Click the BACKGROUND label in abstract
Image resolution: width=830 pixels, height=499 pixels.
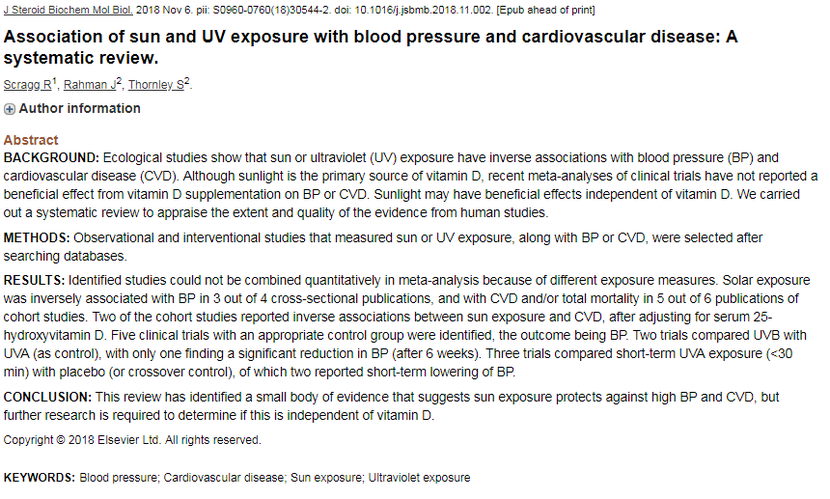(51, 158)
